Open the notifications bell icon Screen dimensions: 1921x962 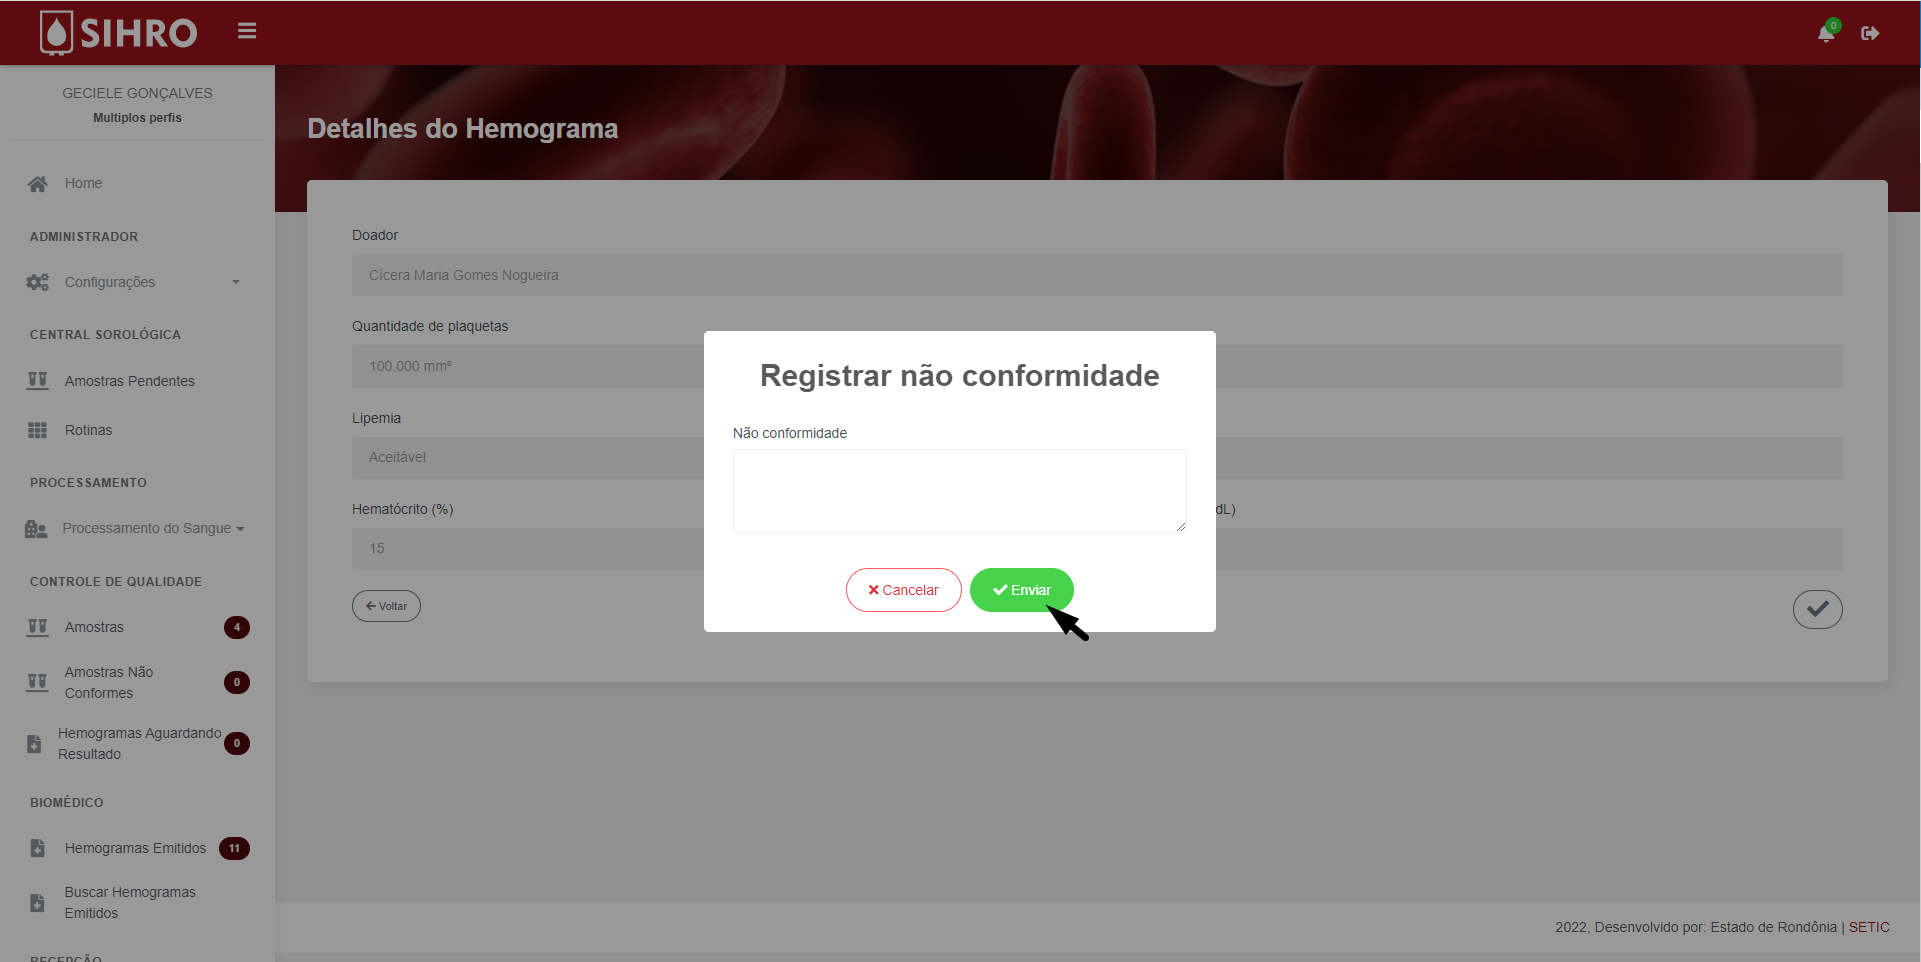click(1825, 33)
